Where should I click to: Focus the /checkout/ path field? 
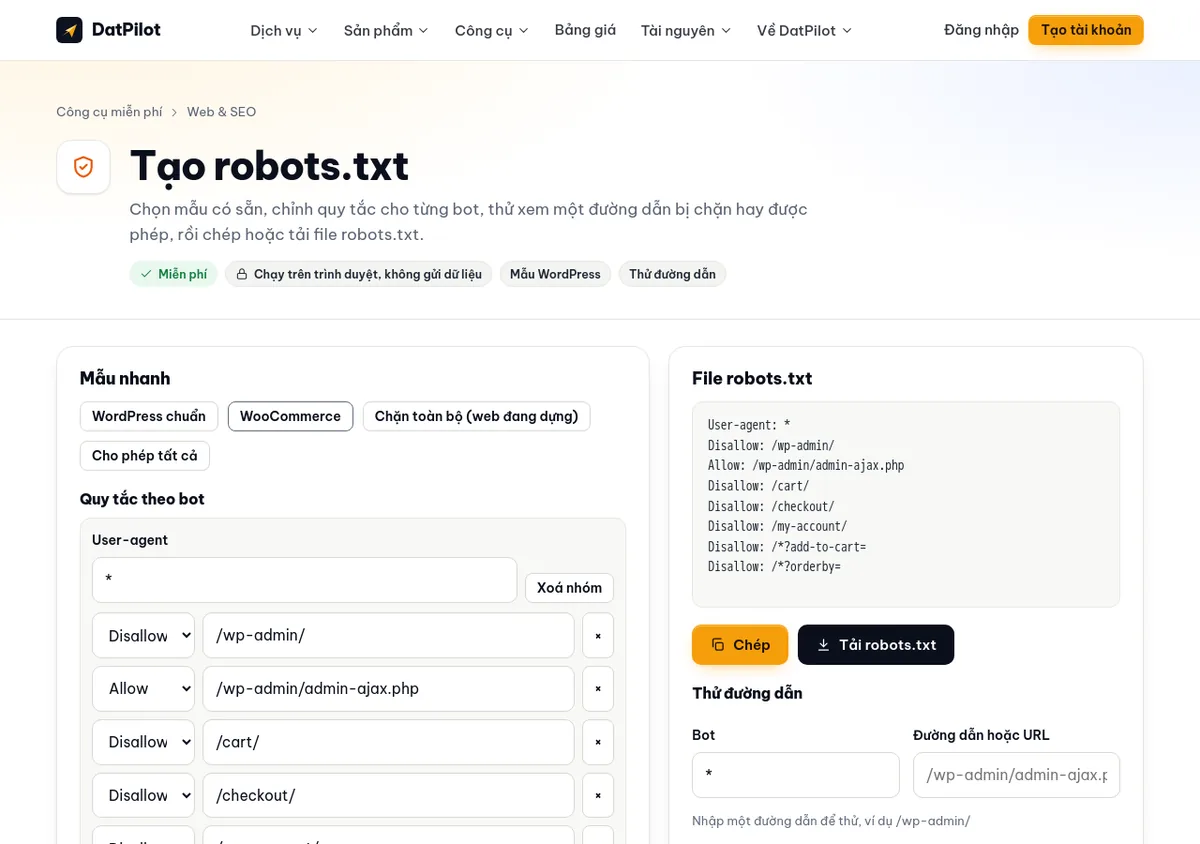coord(388,795)
